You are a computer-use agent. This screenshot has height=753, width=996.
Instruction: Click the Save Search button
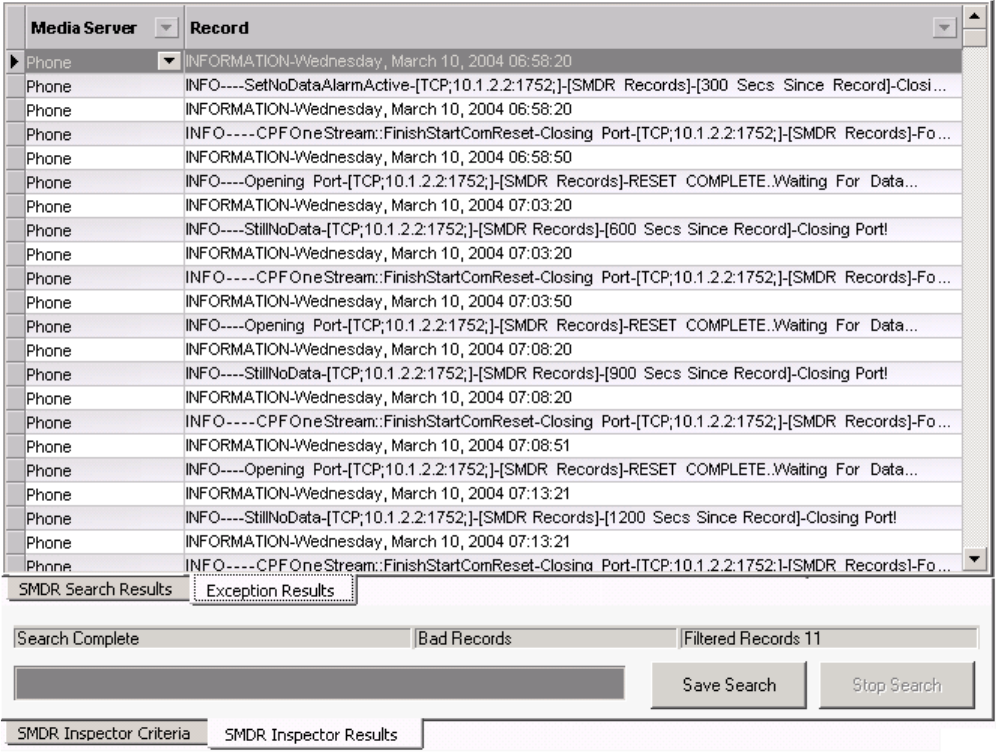pos(729,684)
